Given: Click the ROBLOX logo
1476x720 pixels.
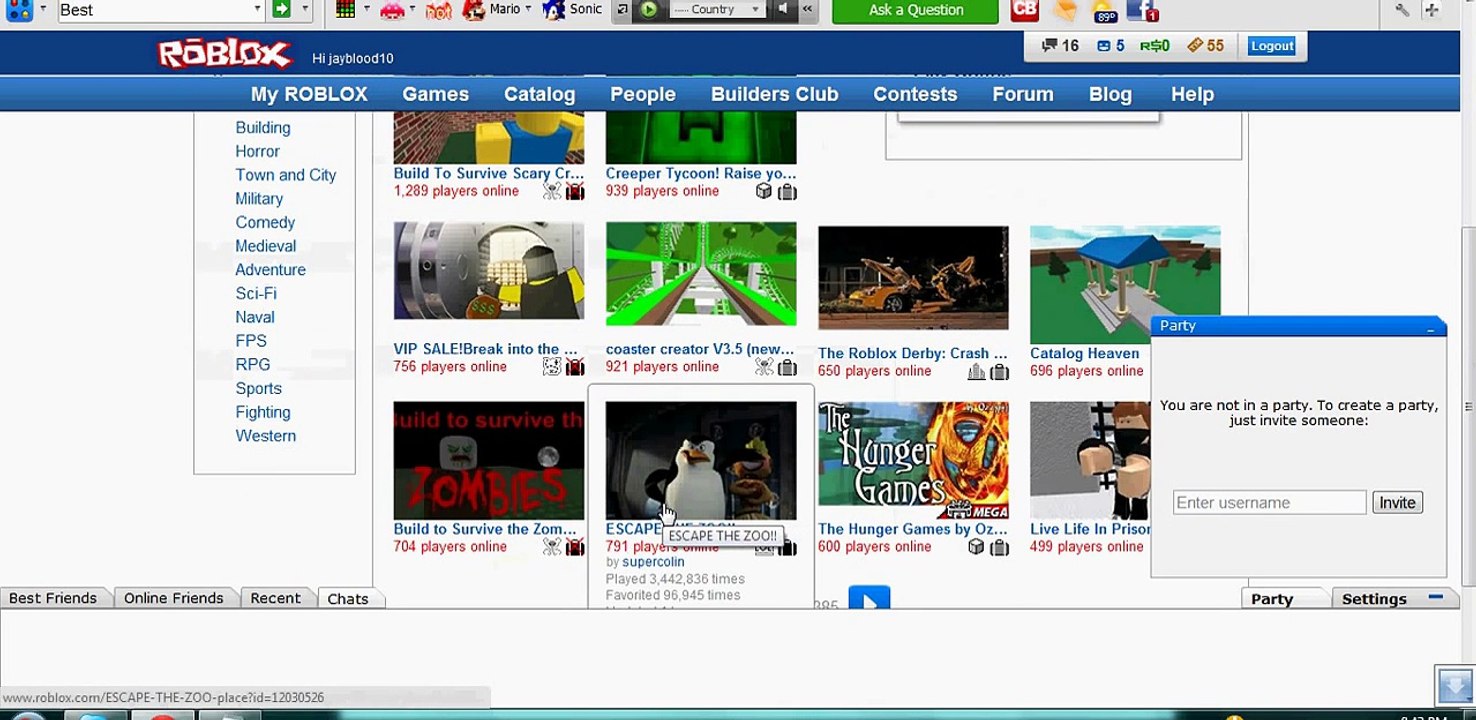Looking at the screenshot, I should pyautogui.click(x=224, y=54).
